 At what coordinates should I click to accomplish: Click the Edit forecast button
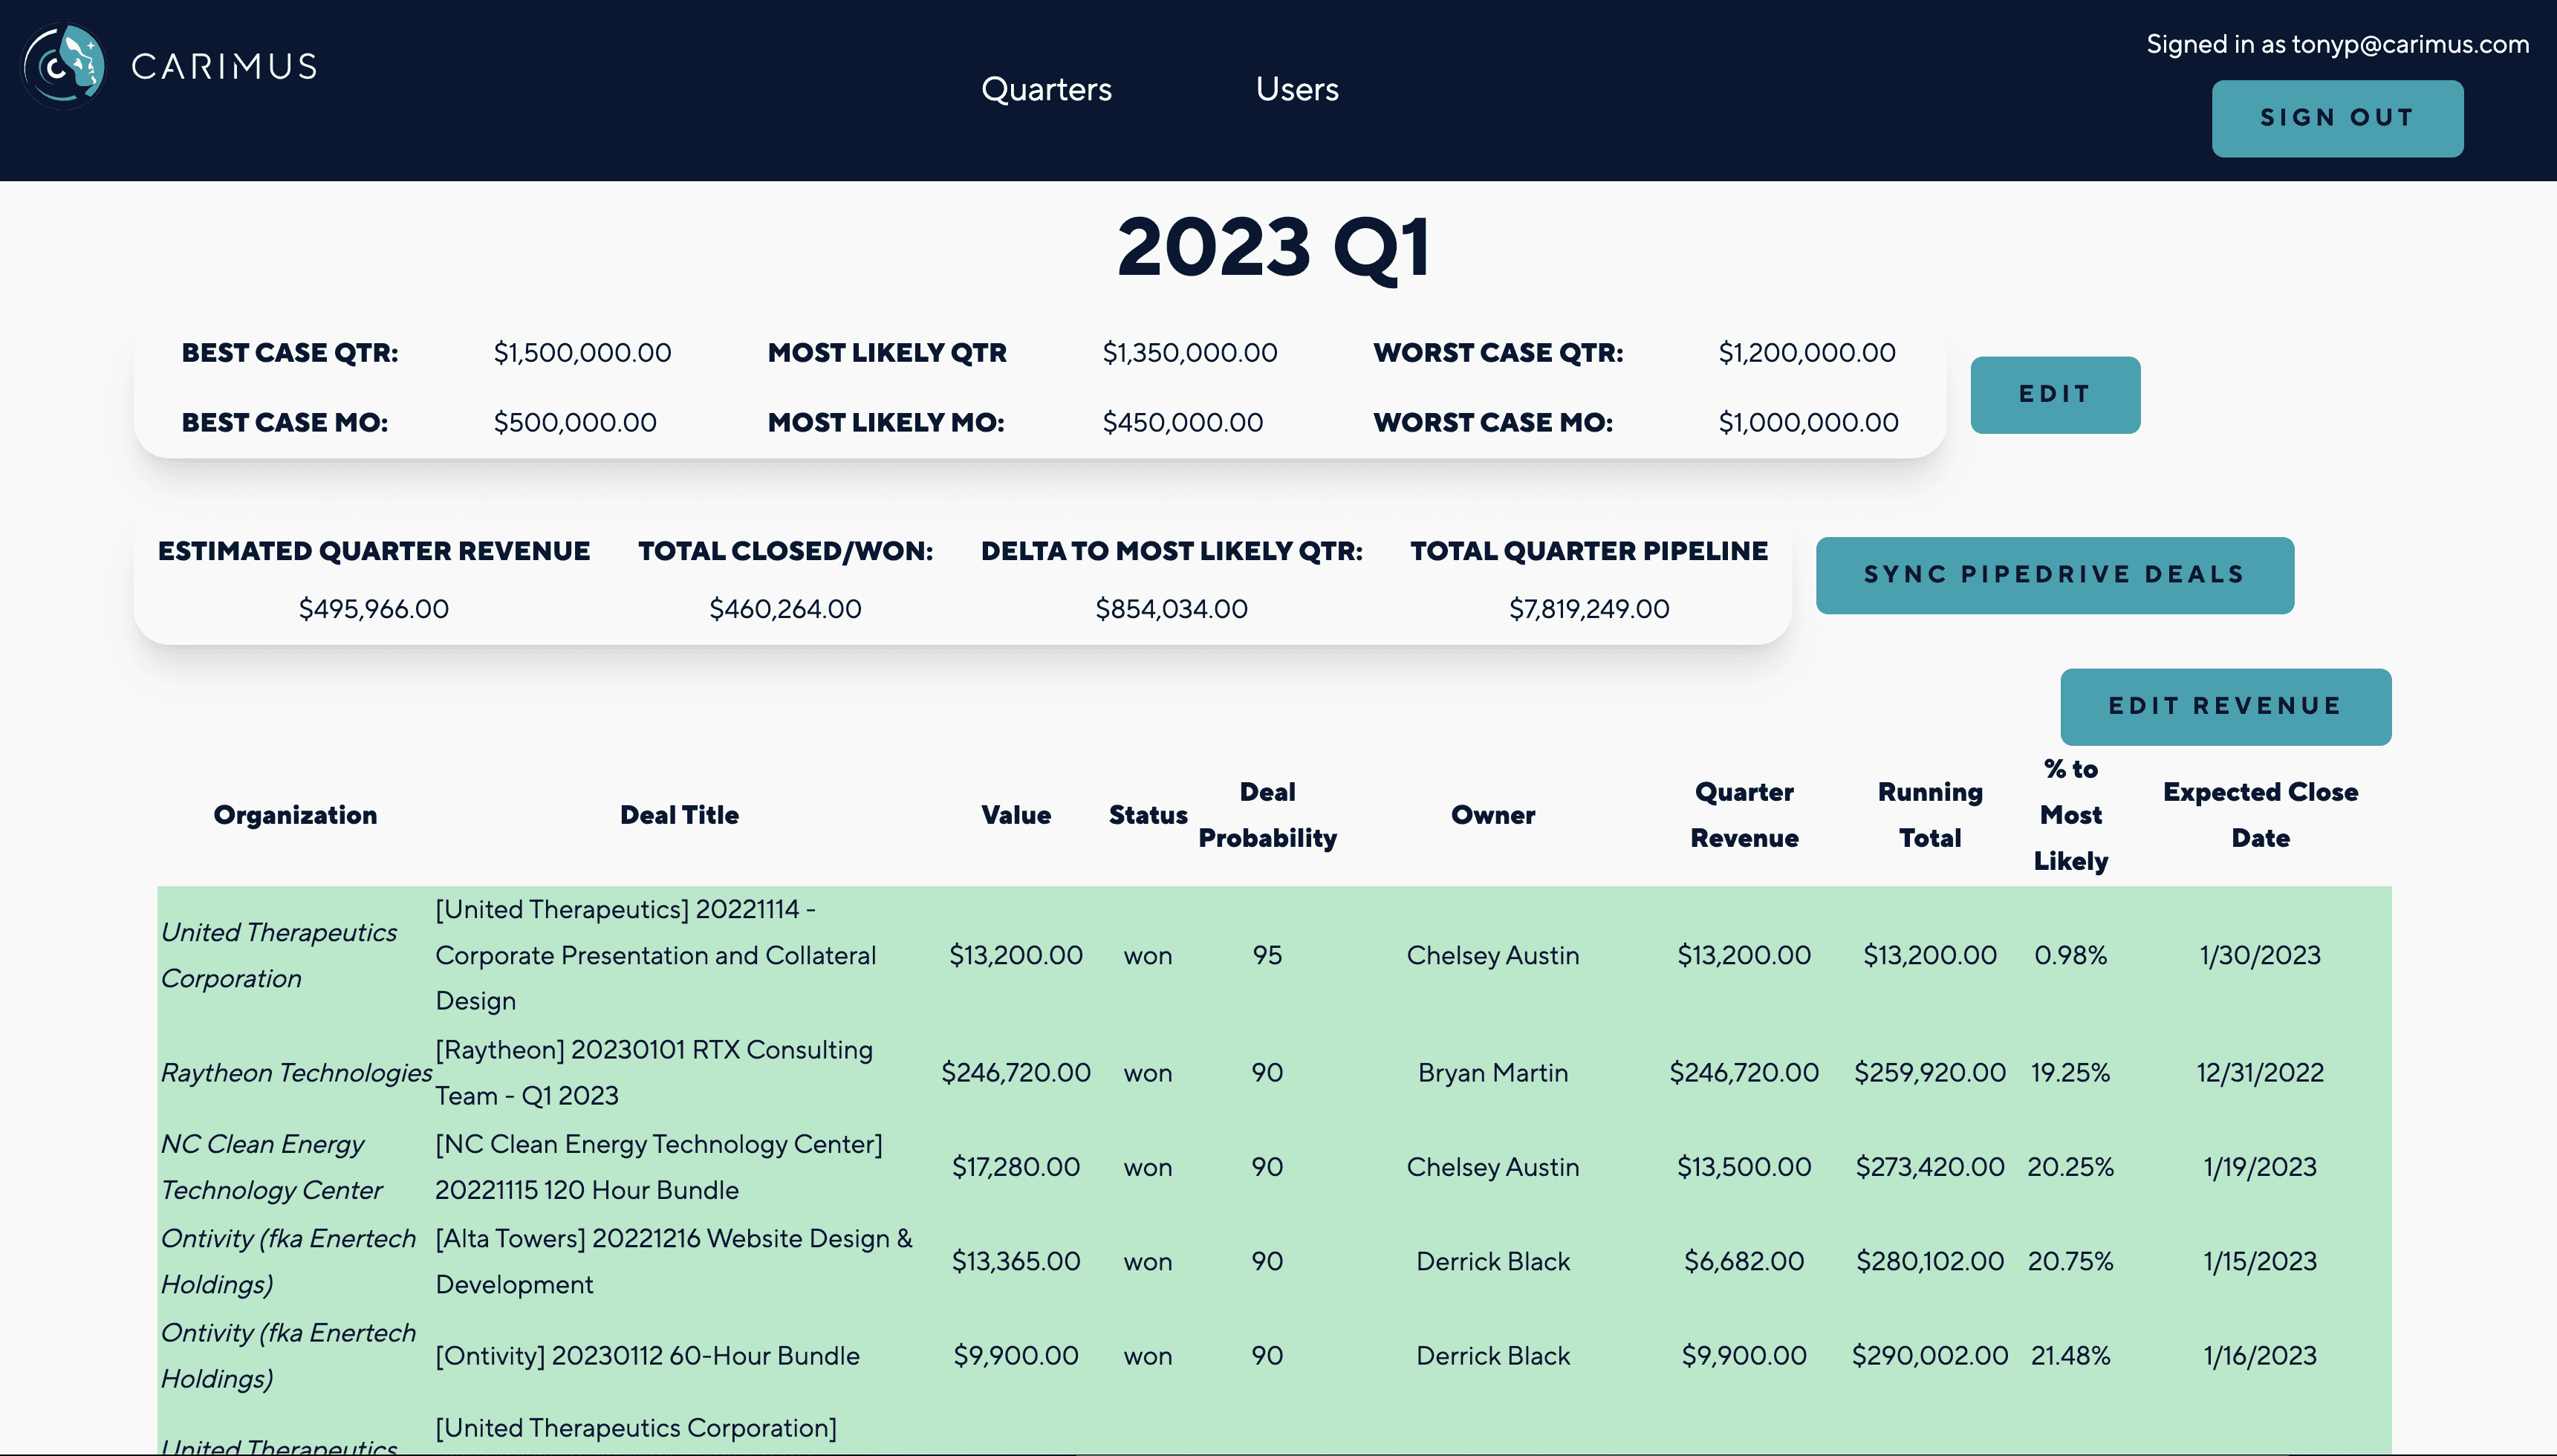point(2055,394)
